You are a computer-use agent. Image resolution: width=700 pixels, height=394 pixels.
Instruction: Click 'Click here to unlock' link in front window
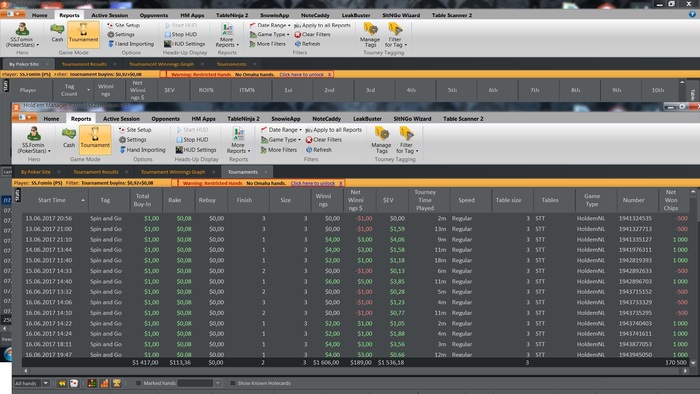pyautogui.click(x=312, y=183)
